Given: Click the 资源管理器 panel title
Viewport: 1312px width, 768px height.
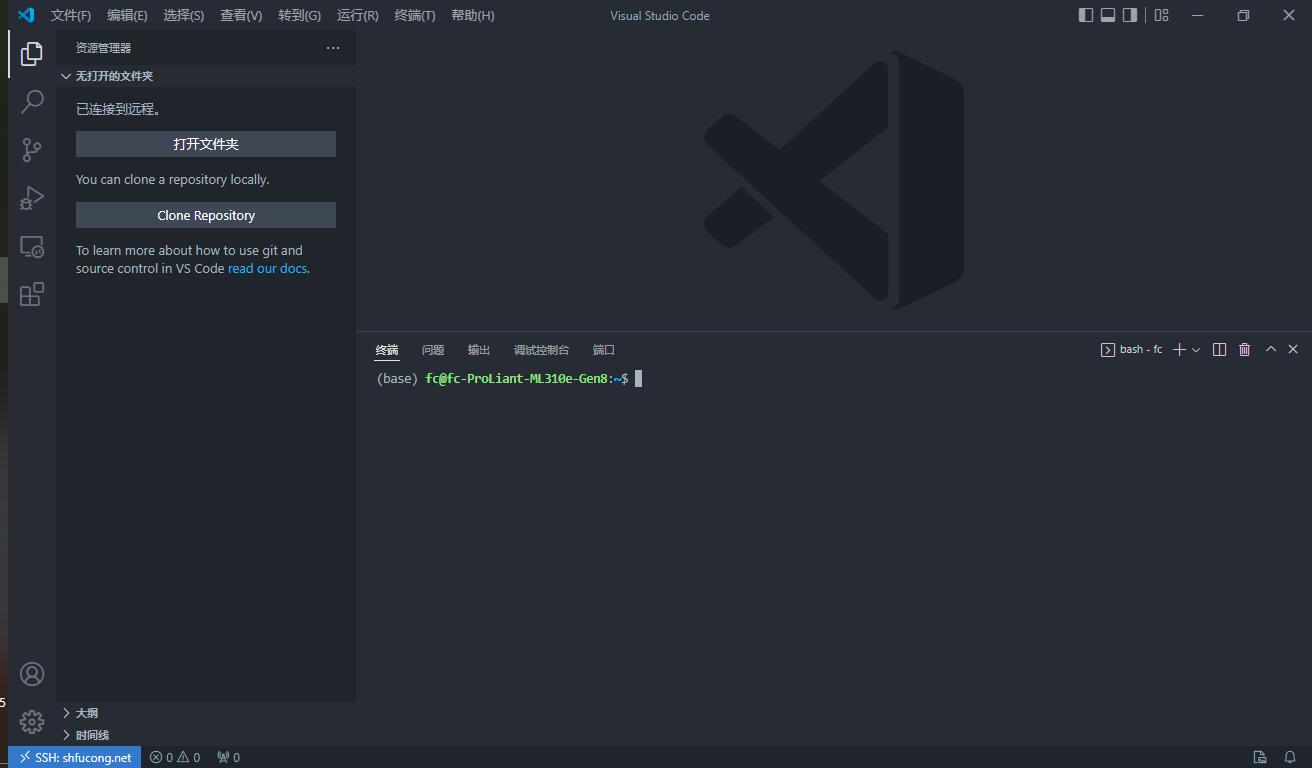Looking at the screenshot, I should coord(103,48).
